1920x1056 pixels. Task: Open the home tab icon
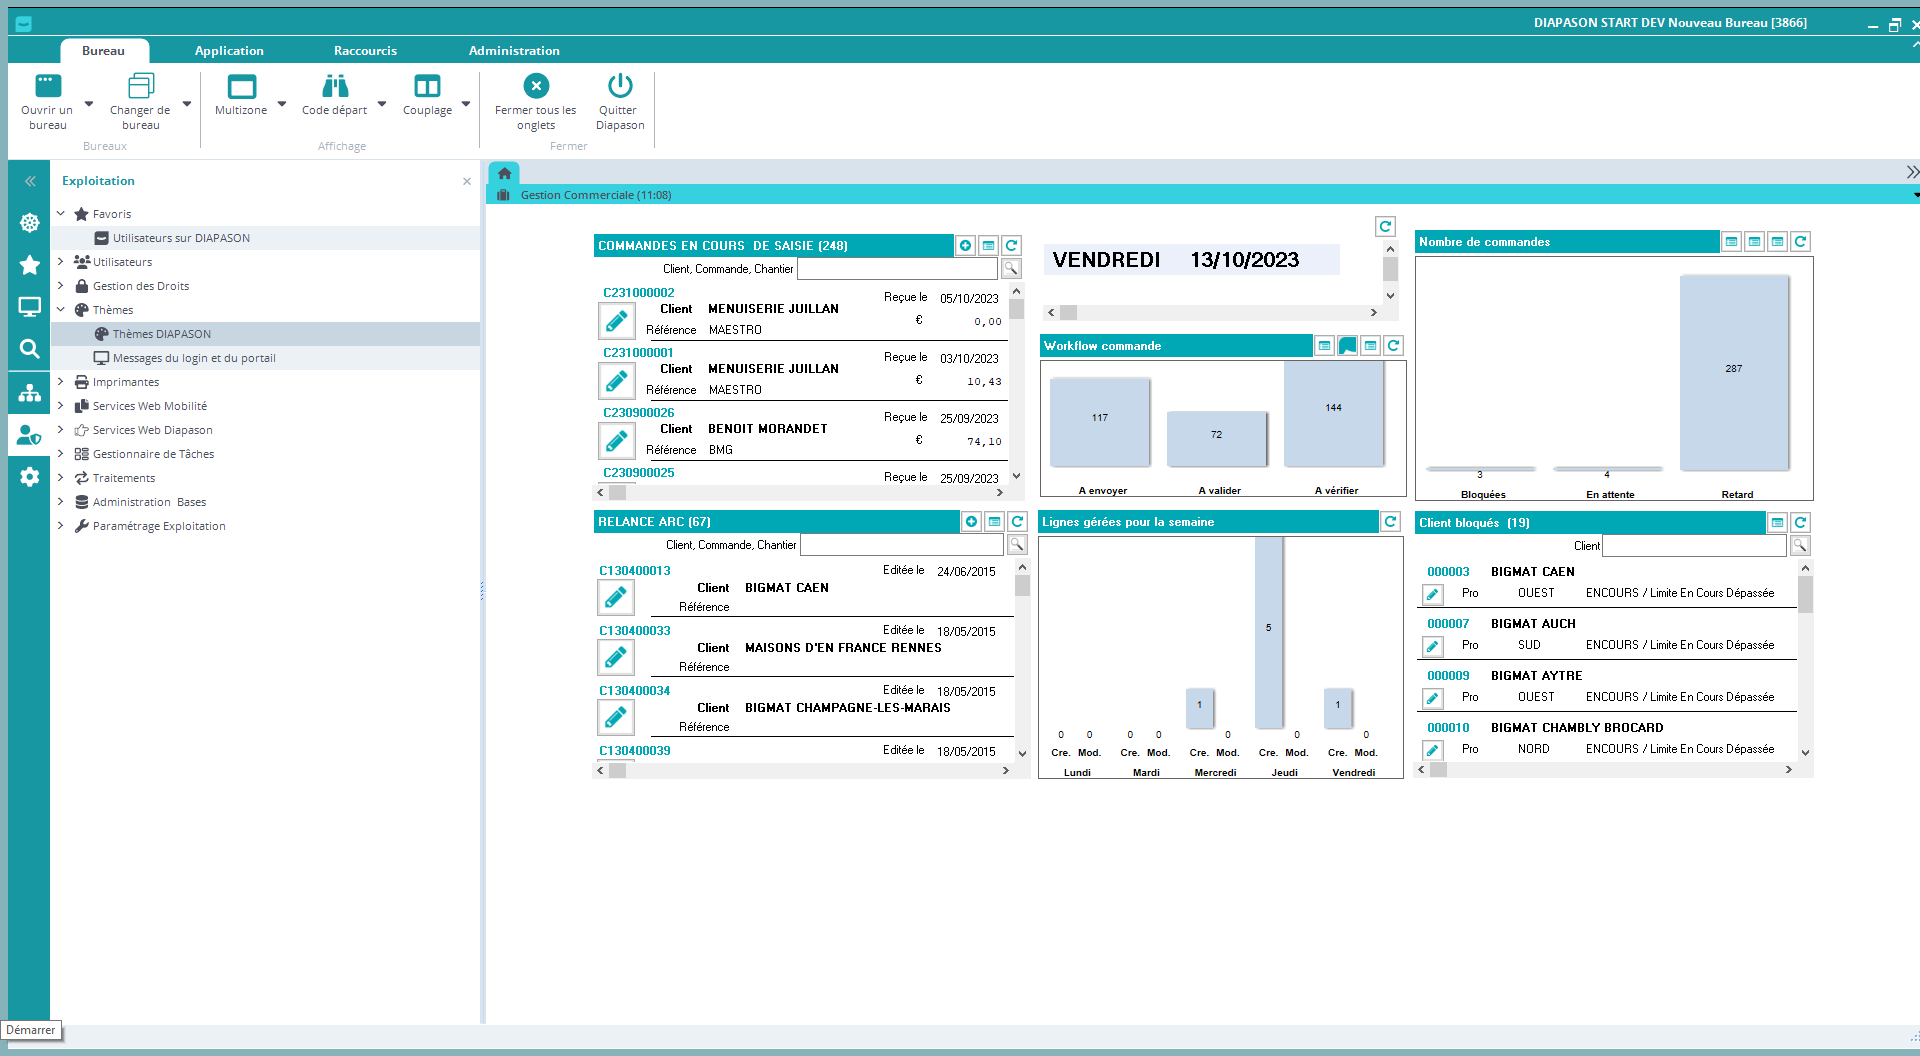[x=504, y=173]
